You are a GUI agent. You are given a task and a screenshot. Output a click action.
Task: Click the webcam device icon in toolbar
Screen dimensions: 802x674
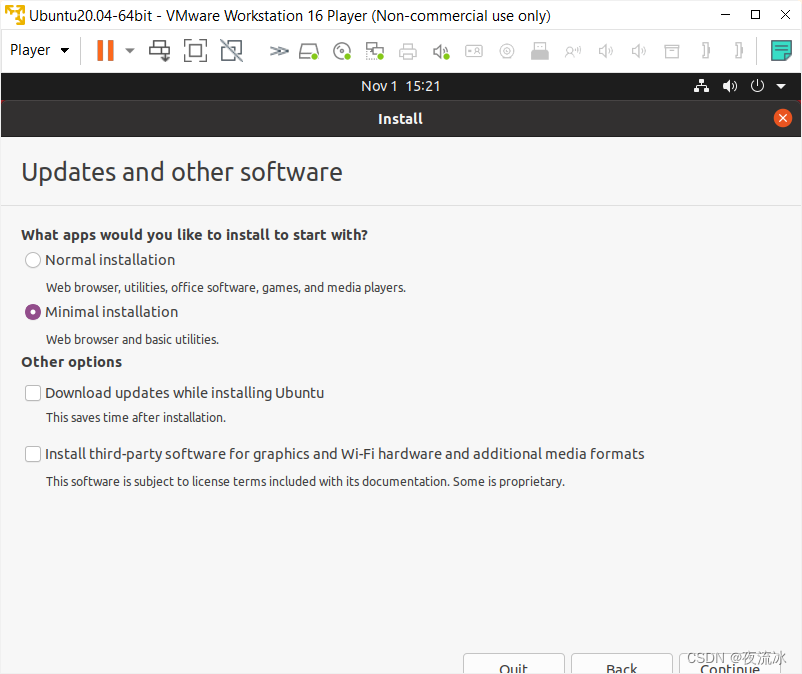point(507,51)
